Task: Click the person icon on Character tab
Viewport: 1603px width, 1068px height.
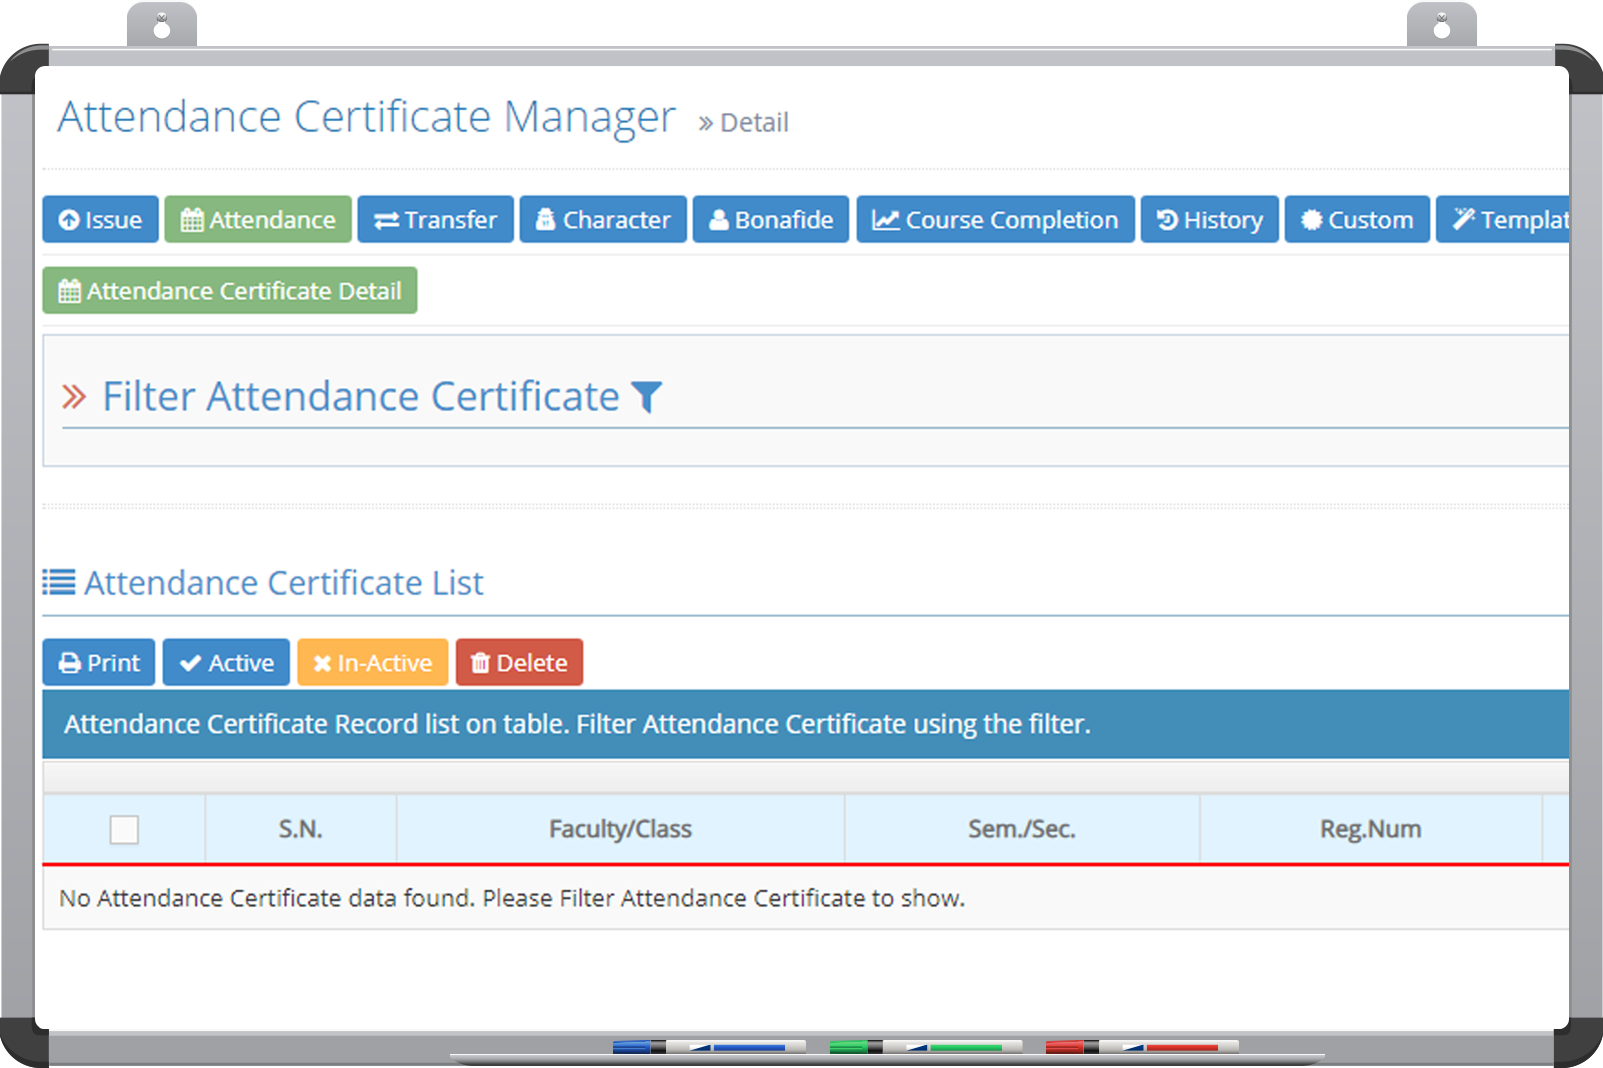Action: (x=545, y=219)
